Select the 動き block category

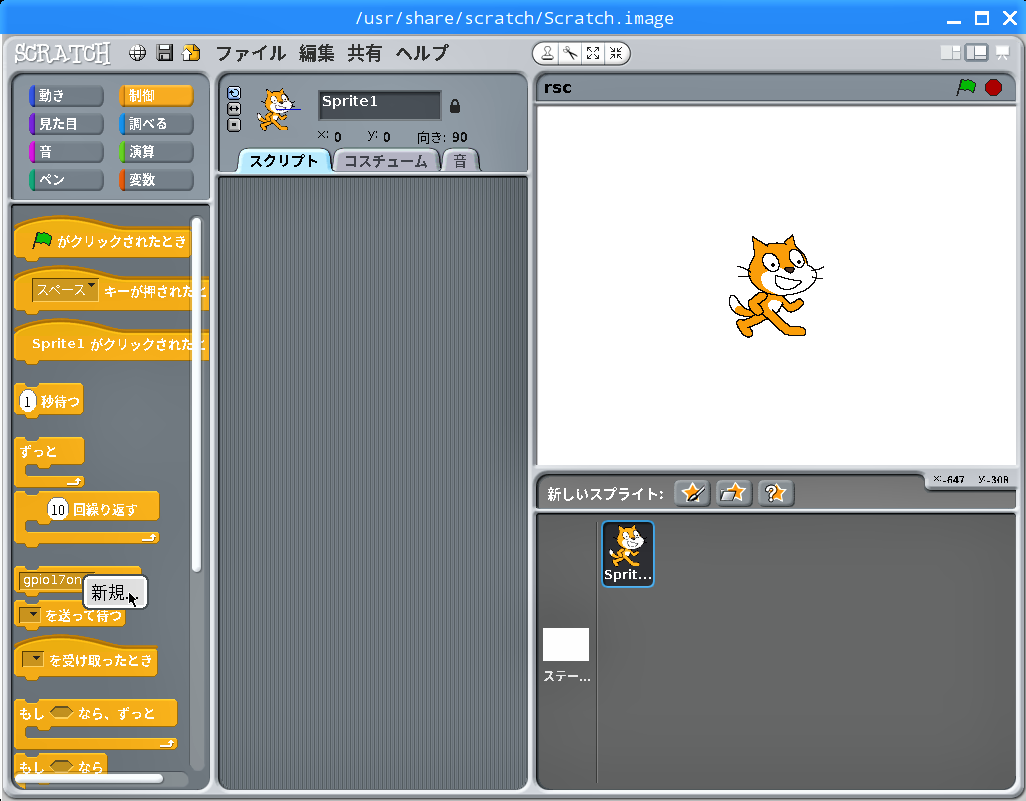pyautogui.click(x=66, y=96)
